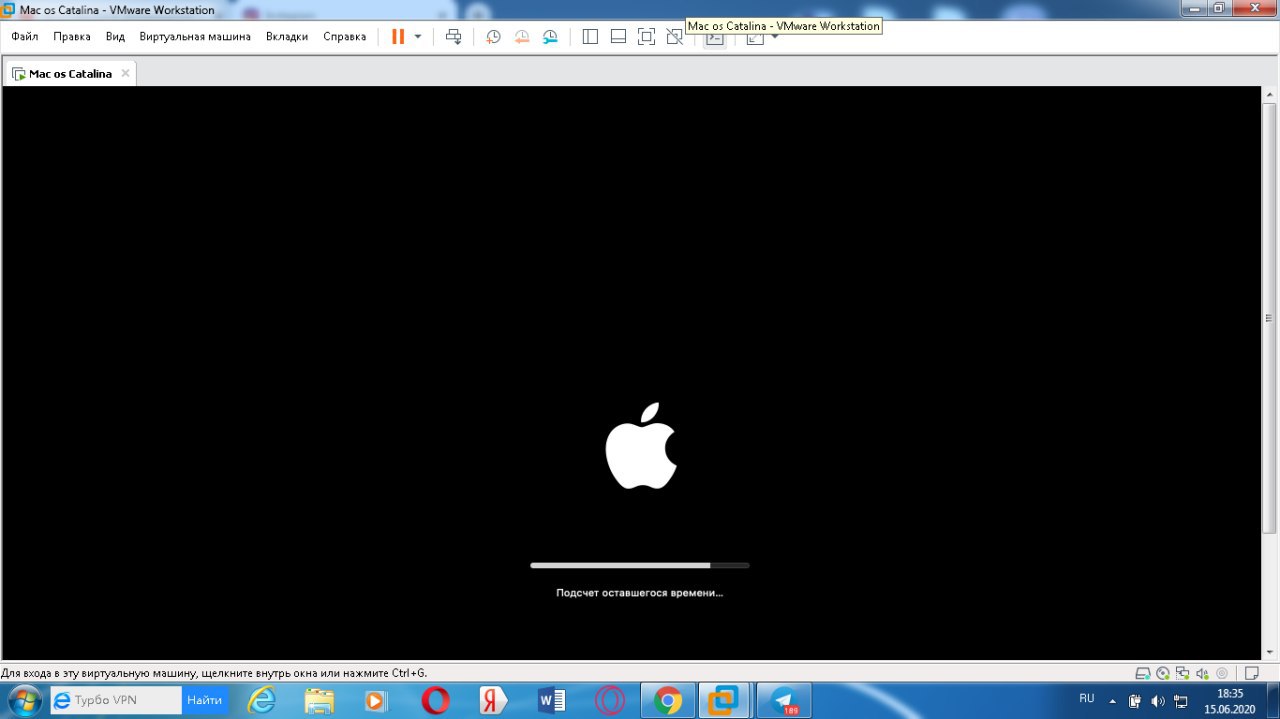Click the scroll down arrow of the VM view

(x=1270, y=653)
